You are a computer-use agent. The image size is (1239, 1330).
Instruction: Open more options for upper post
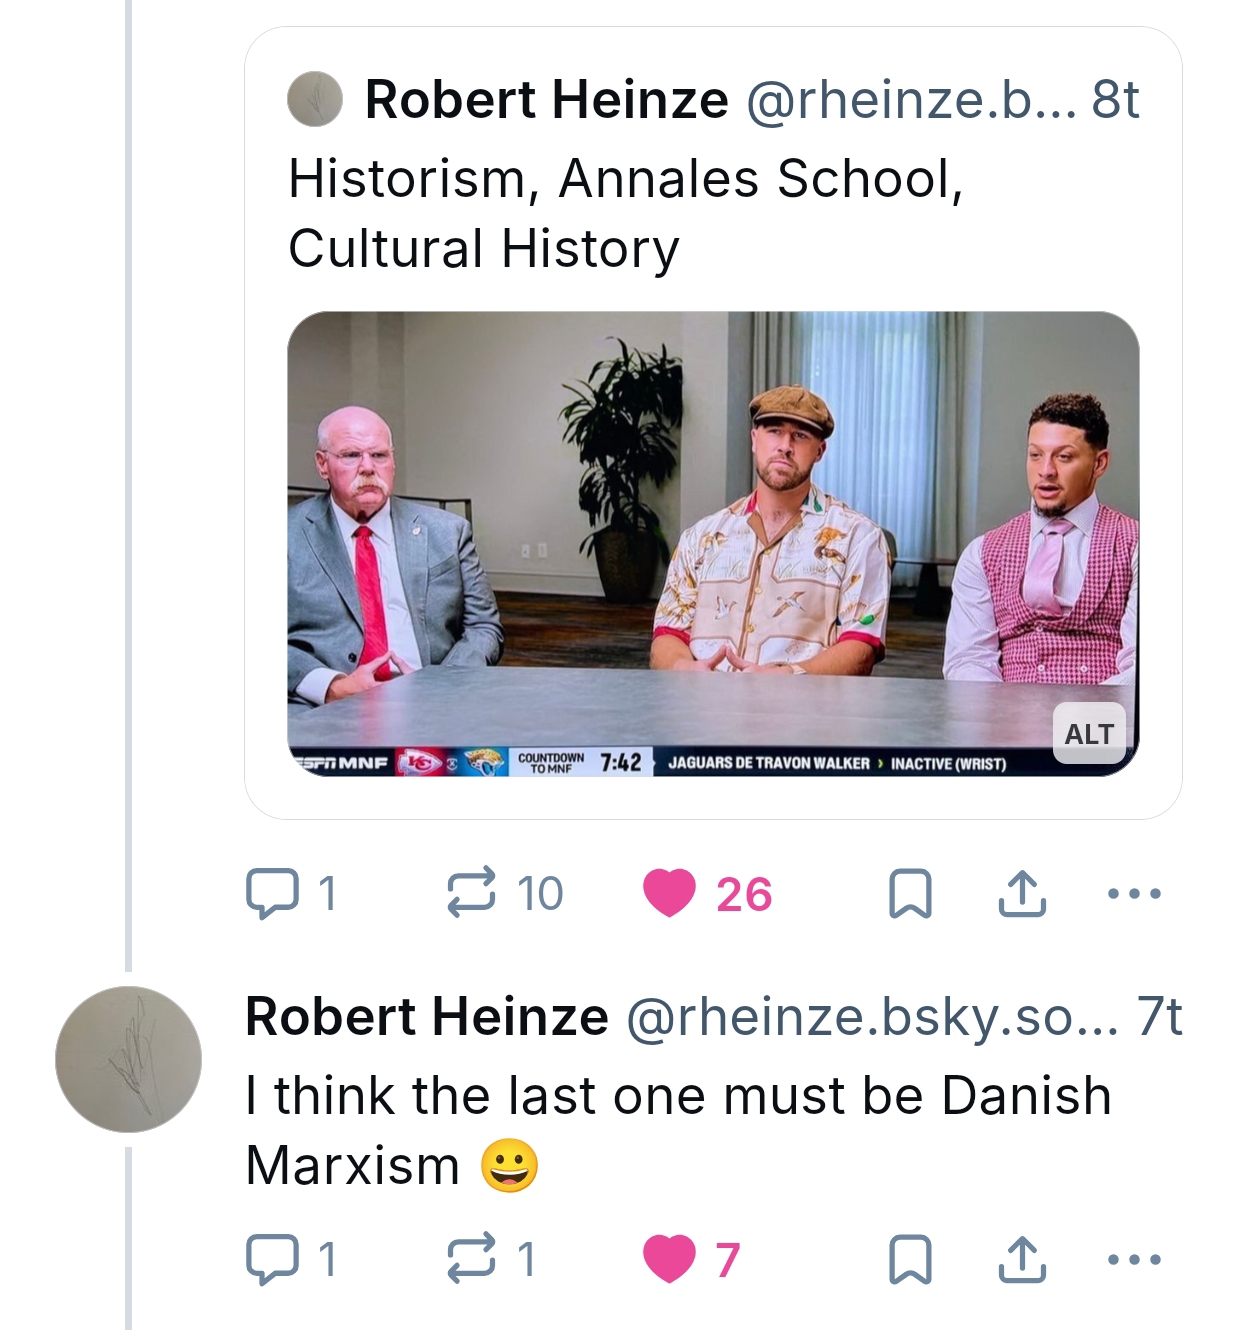point(1134,893)
